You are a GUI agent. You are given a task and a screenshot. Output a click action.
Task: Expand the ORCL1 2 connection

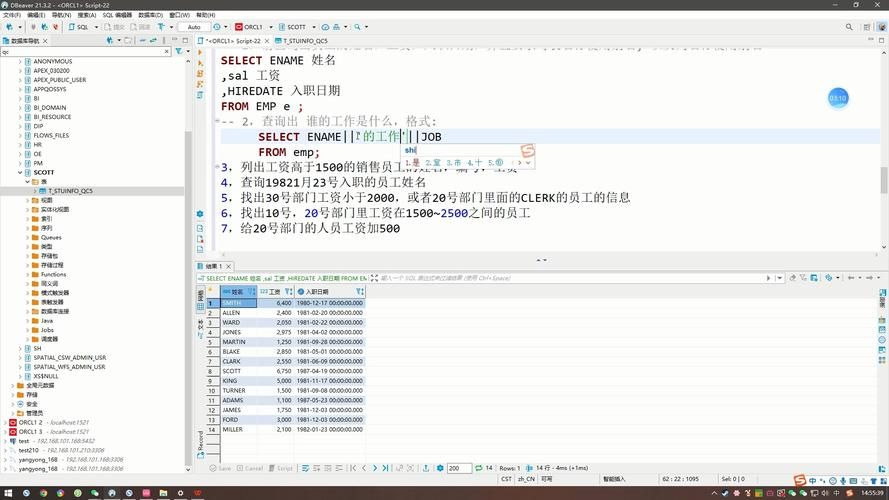[x=5, y=422]
